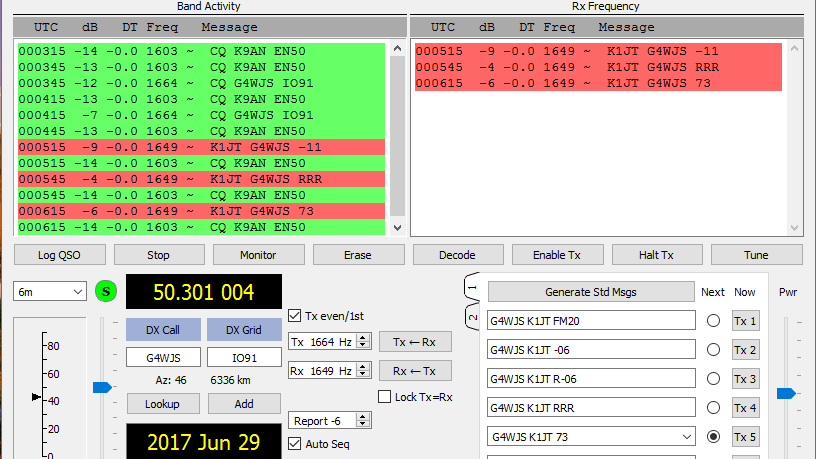
Task: Send Tx 1 message now
Action: point(745,321)
